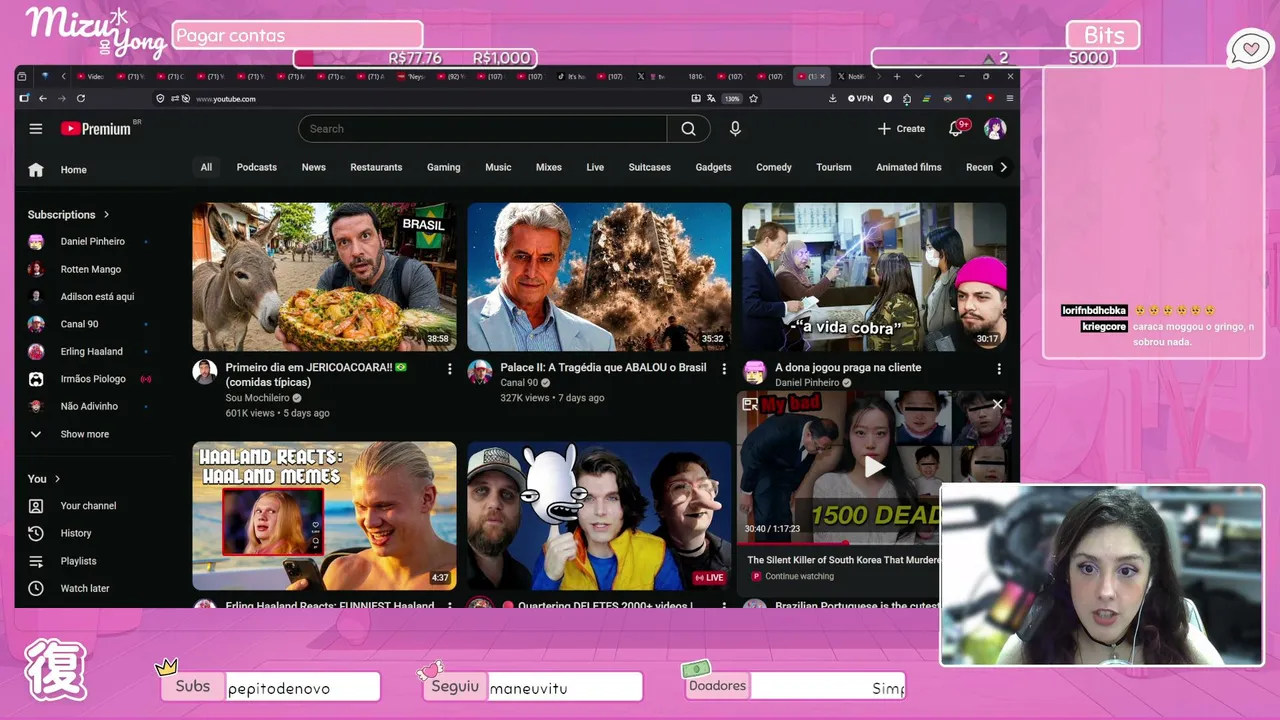
Task: Click the heart chat icon in stream overlay
Action: click(x=1250, y=48)
